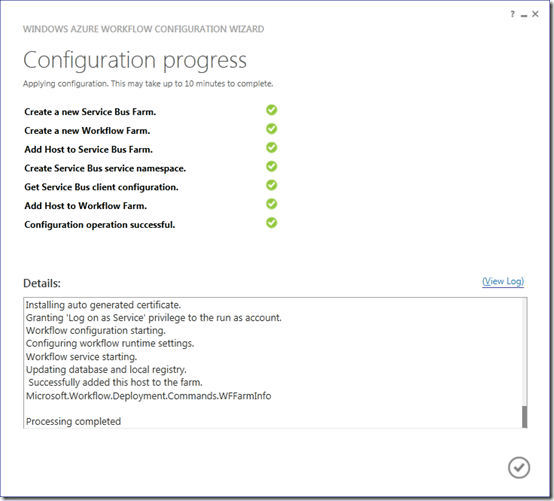This screenshot has height=501, width=554.
Task: Click 'Installing auto generated certificate.' log line
Action: tap(103, 305)
